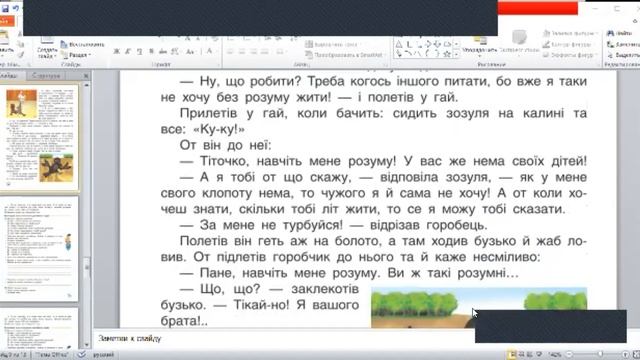The width and height of the screenshot is (640, 360).
Task: Align text right in paragraph group
Action: coord(253,52)
